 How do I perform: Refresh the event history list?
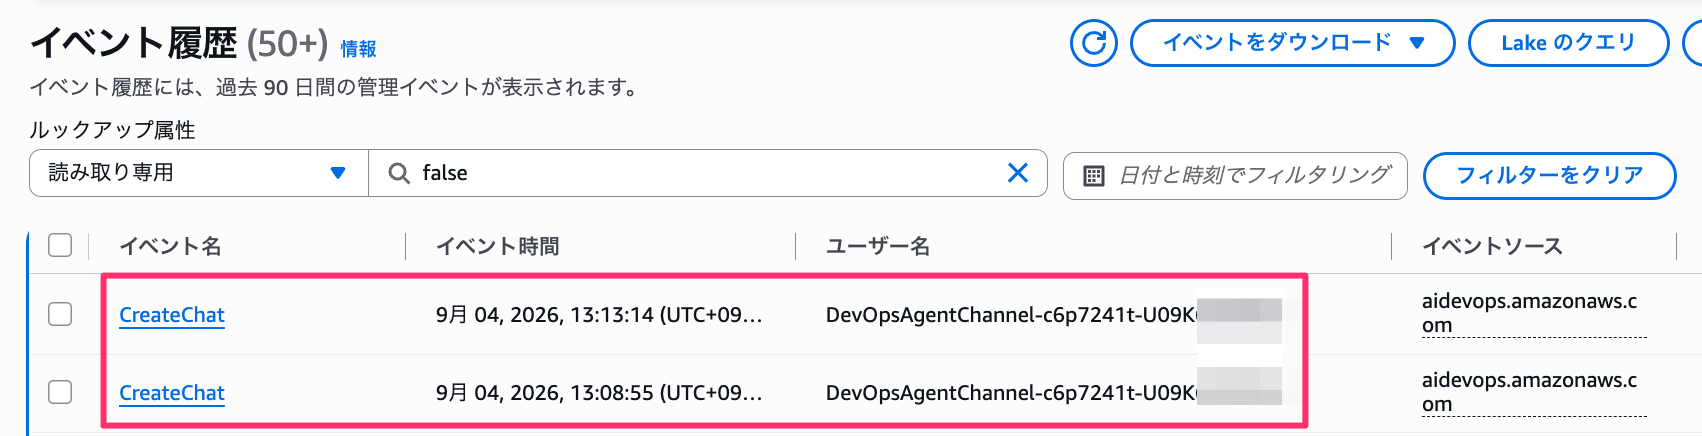(x=1093, y=43)
